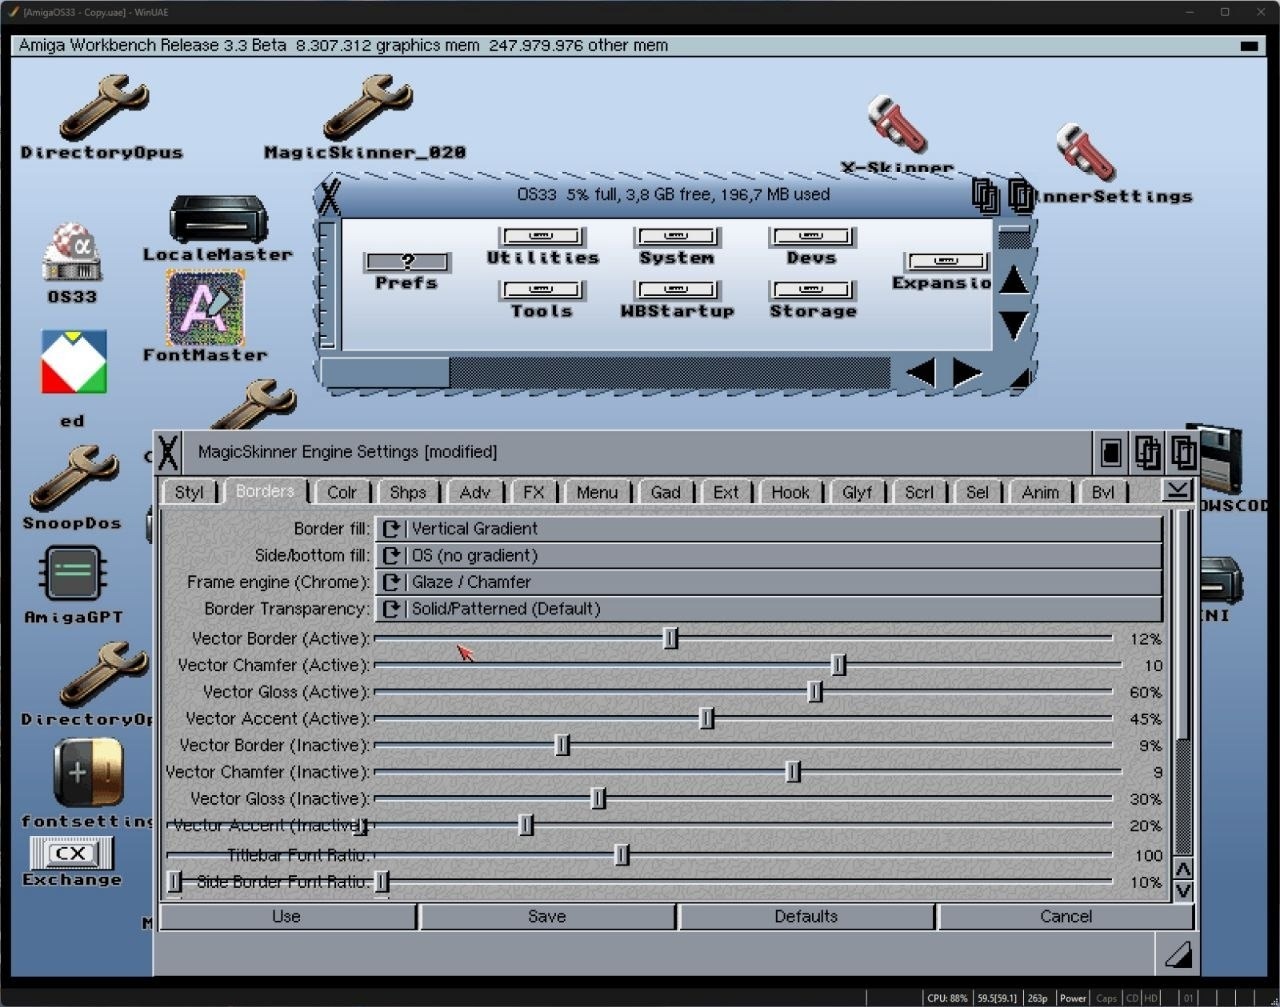The height and width of the screenshot is (1007, 1280).
Task: Open the Devs drawer in OS33 window
Action: 811,237
